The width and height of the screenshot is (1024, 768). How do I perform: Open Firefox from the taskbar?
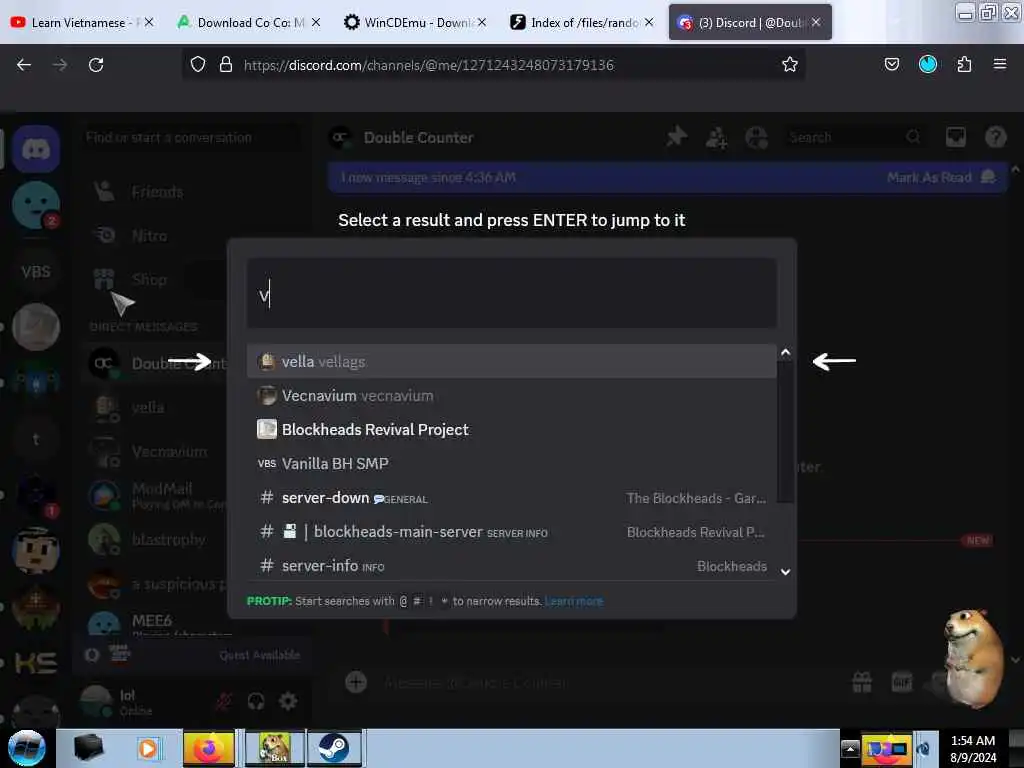(x=208, y=748)
